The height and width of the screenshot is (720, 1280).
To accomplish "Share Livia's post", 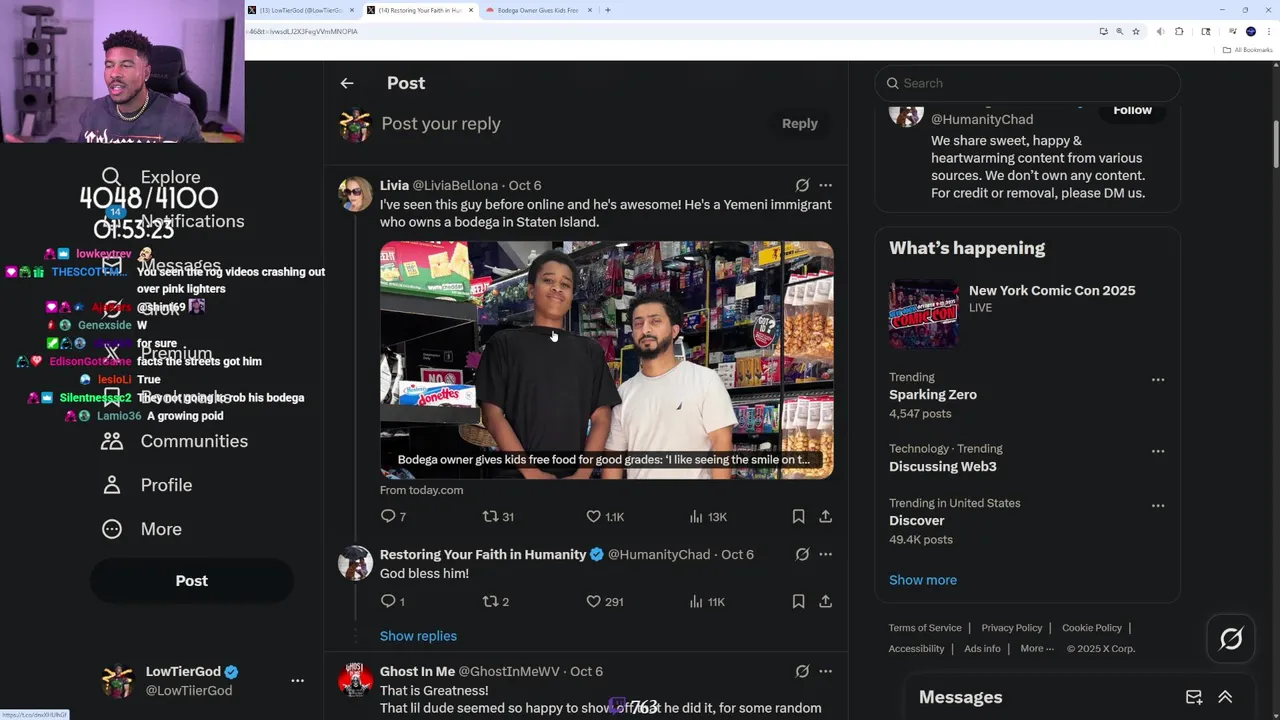I will tap(825, 517).
